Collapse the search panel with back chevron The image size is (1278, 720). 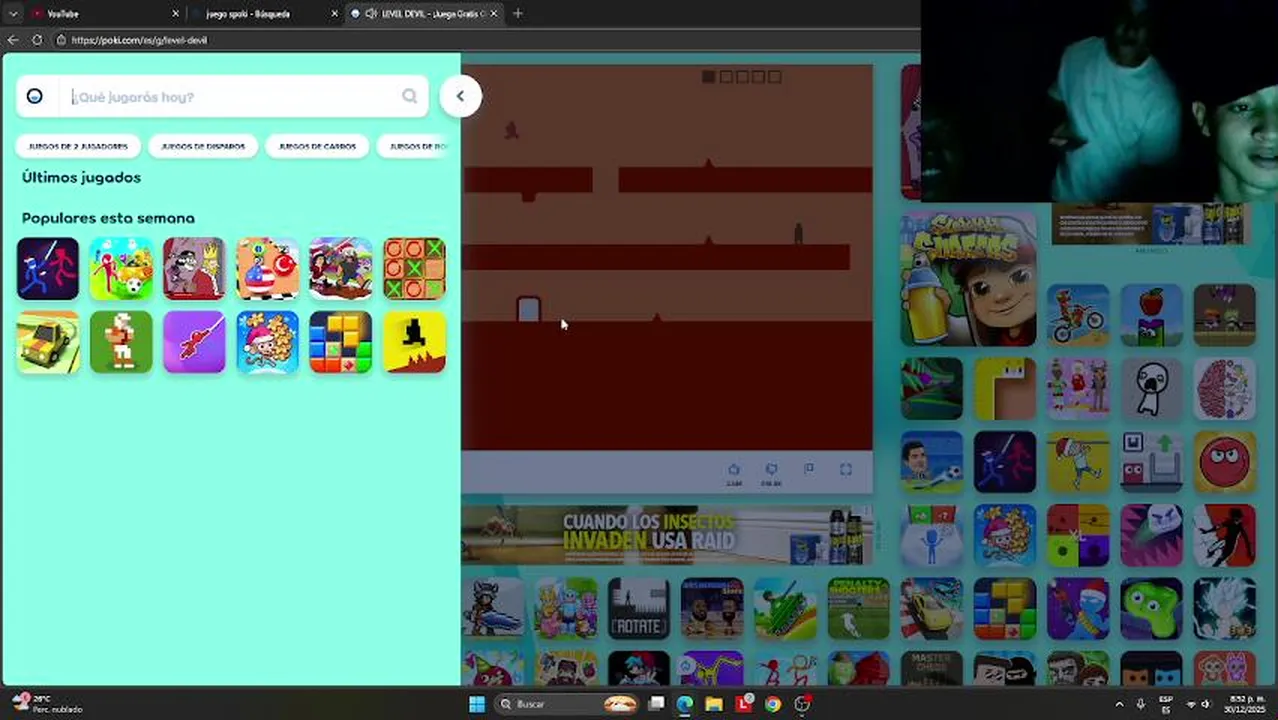[x=460, y=96]
